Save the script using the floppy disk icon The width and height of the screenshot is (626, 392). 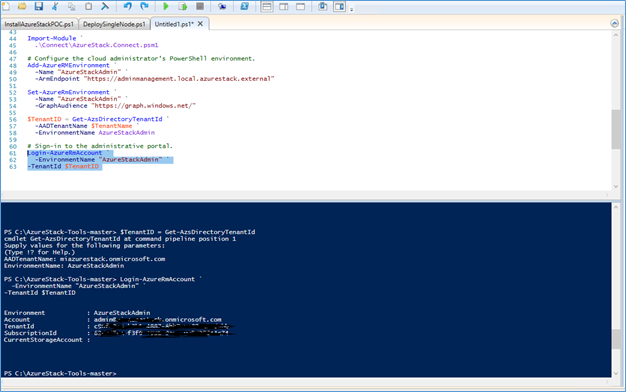point(38,6)
